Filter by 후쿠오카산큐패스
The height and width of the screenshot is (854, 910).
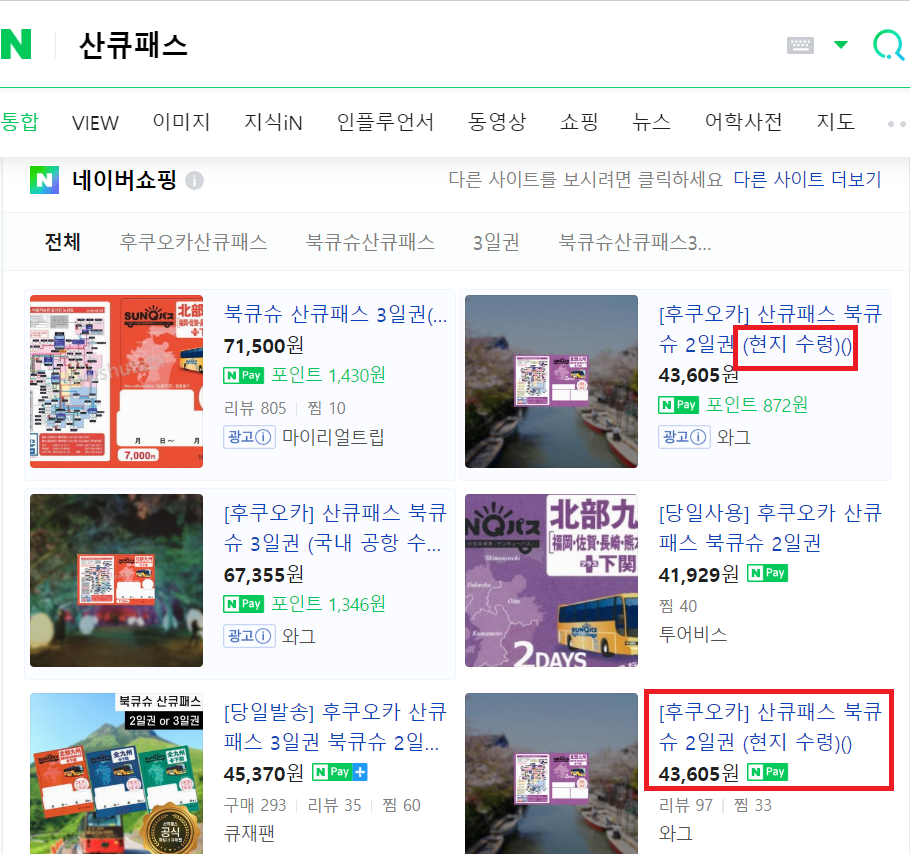[x=193, y=242]
